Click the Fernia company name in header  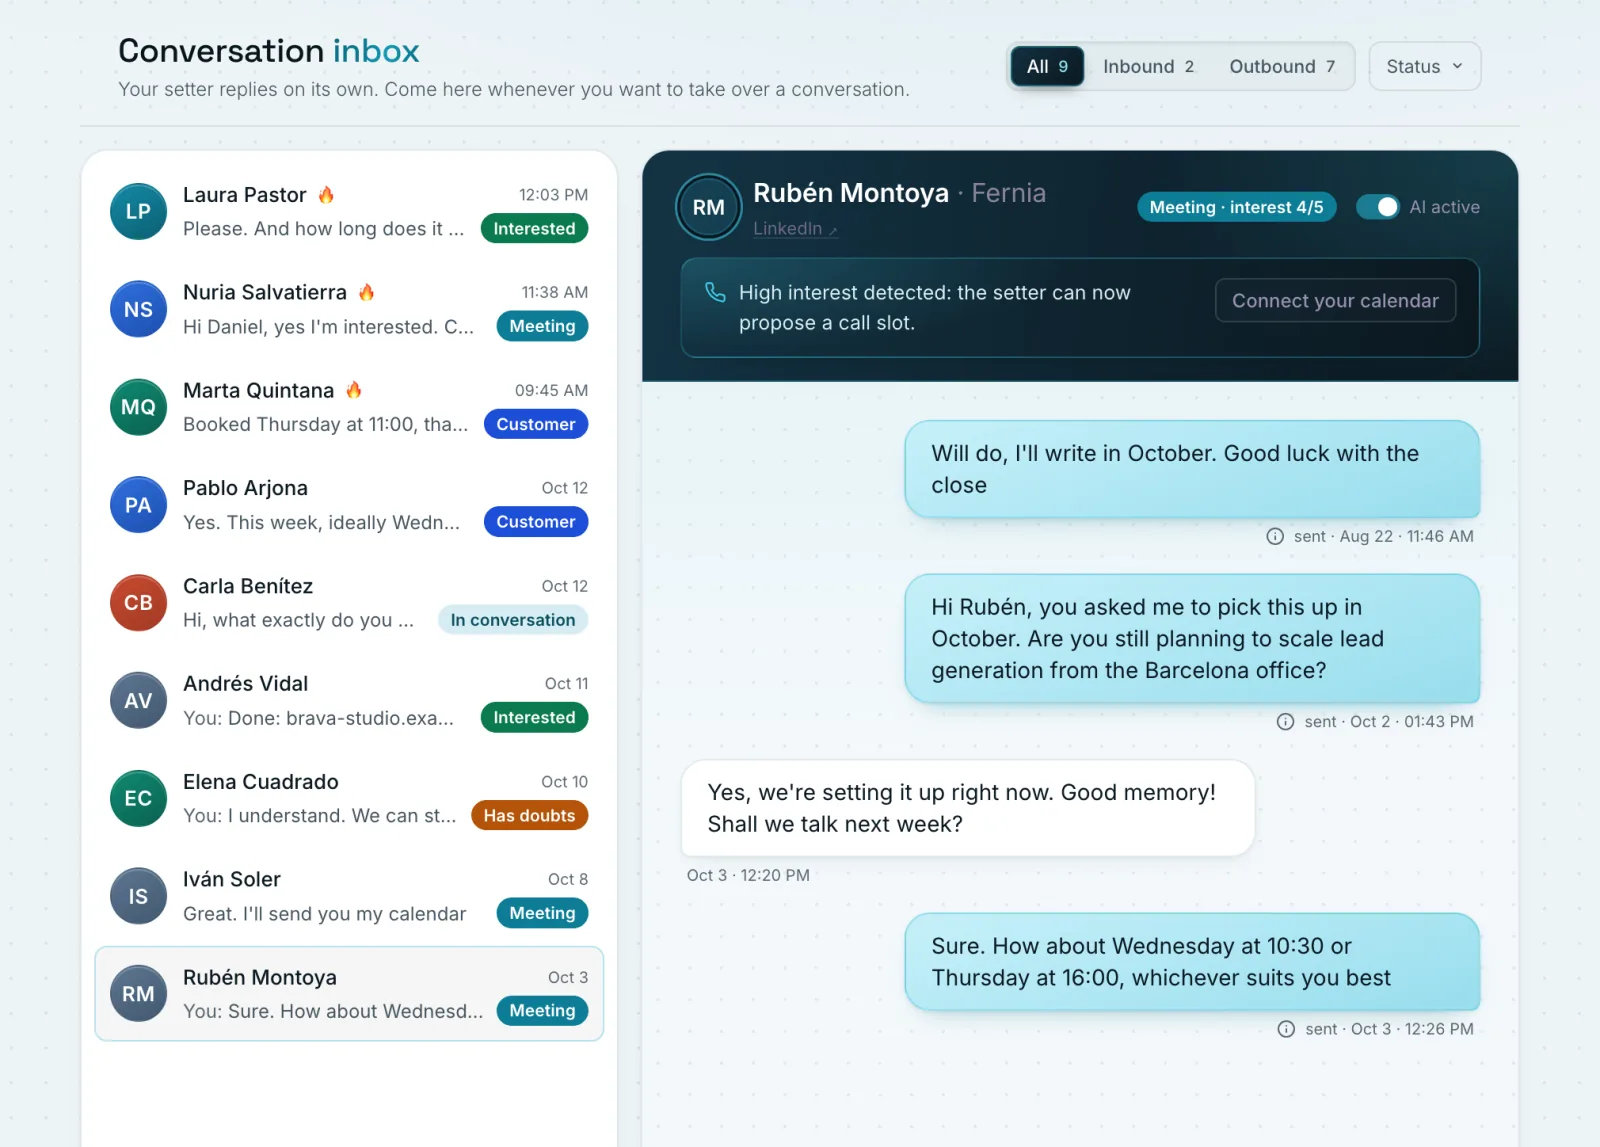1008,193
